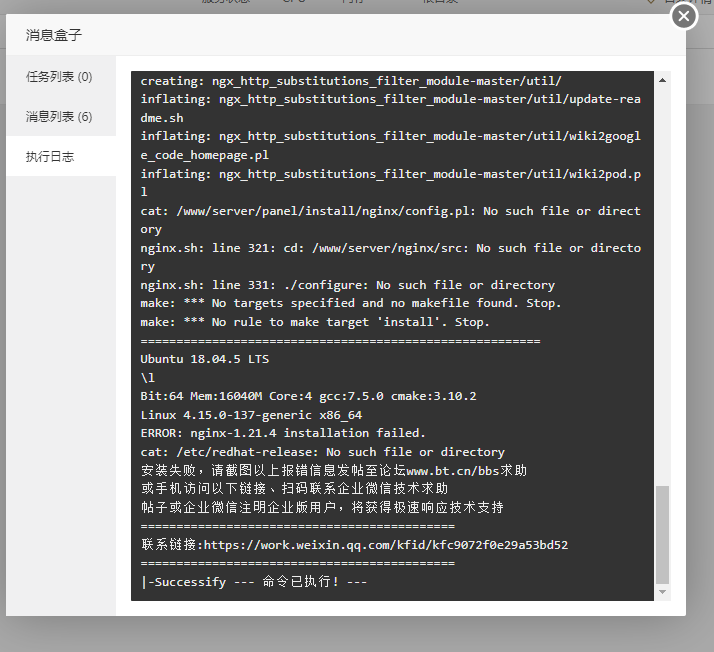Close the 消息盒子 dialog with the X icon
Image resolution: width=714 pixels, height=652 pixels.
pyautogui.click(x=683, y=16)
